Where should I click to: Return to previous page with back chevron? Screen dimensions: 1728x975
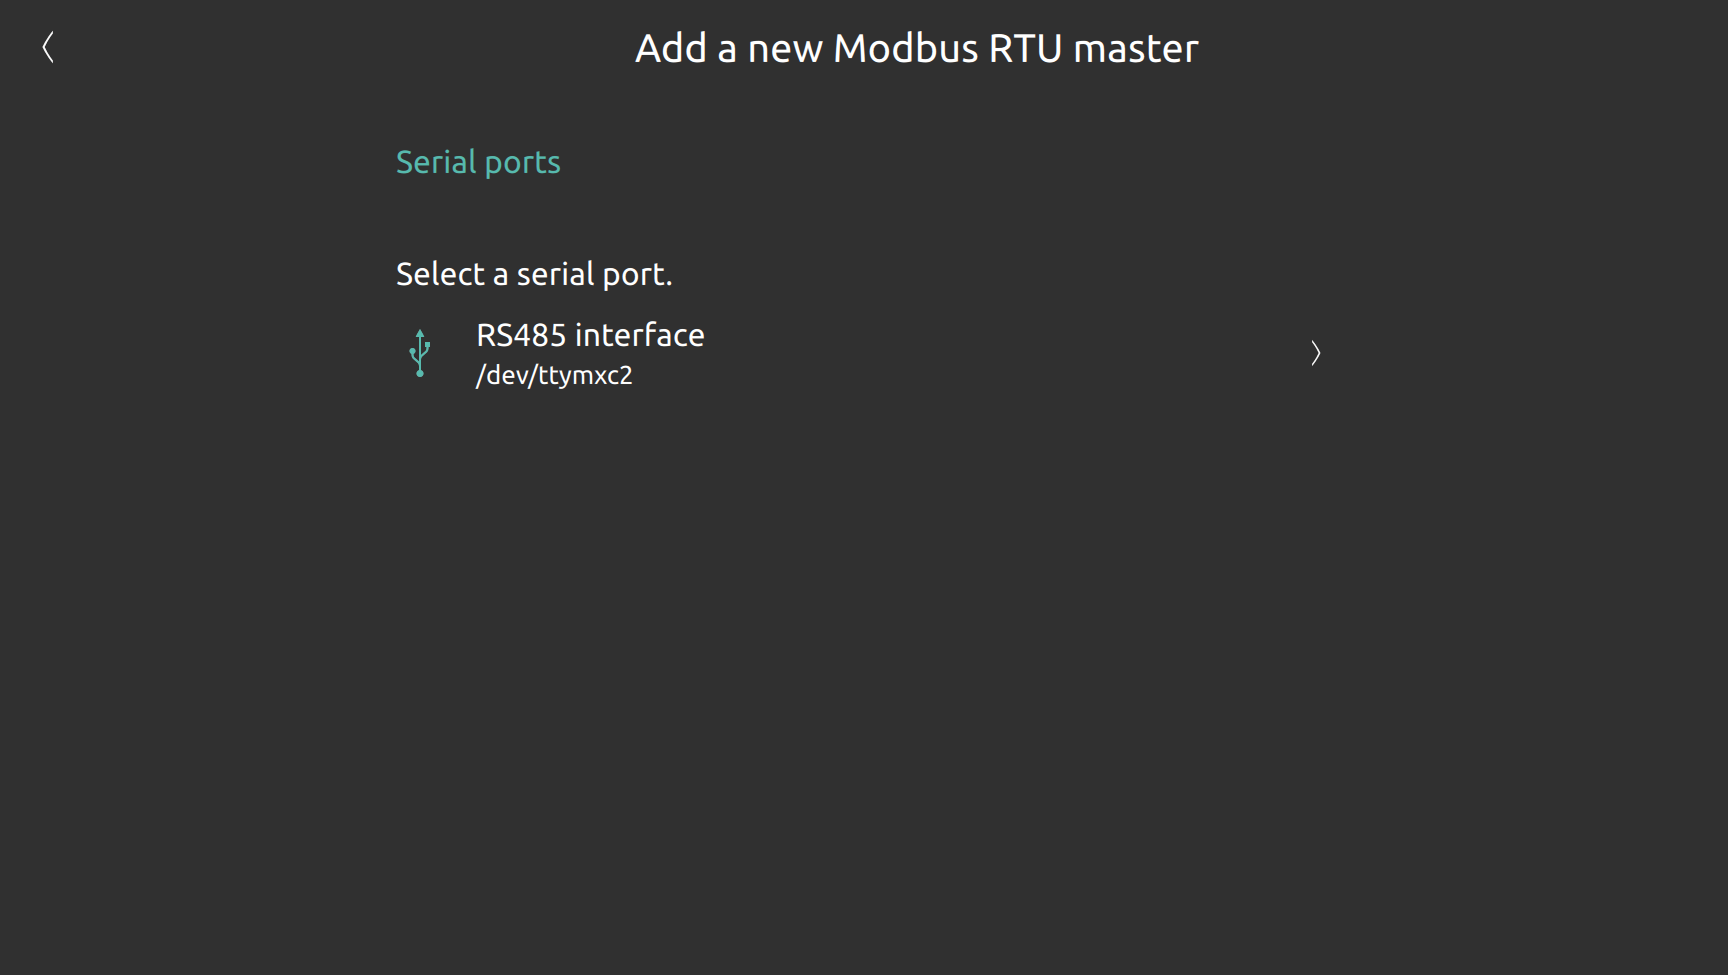tap(48, 47)
